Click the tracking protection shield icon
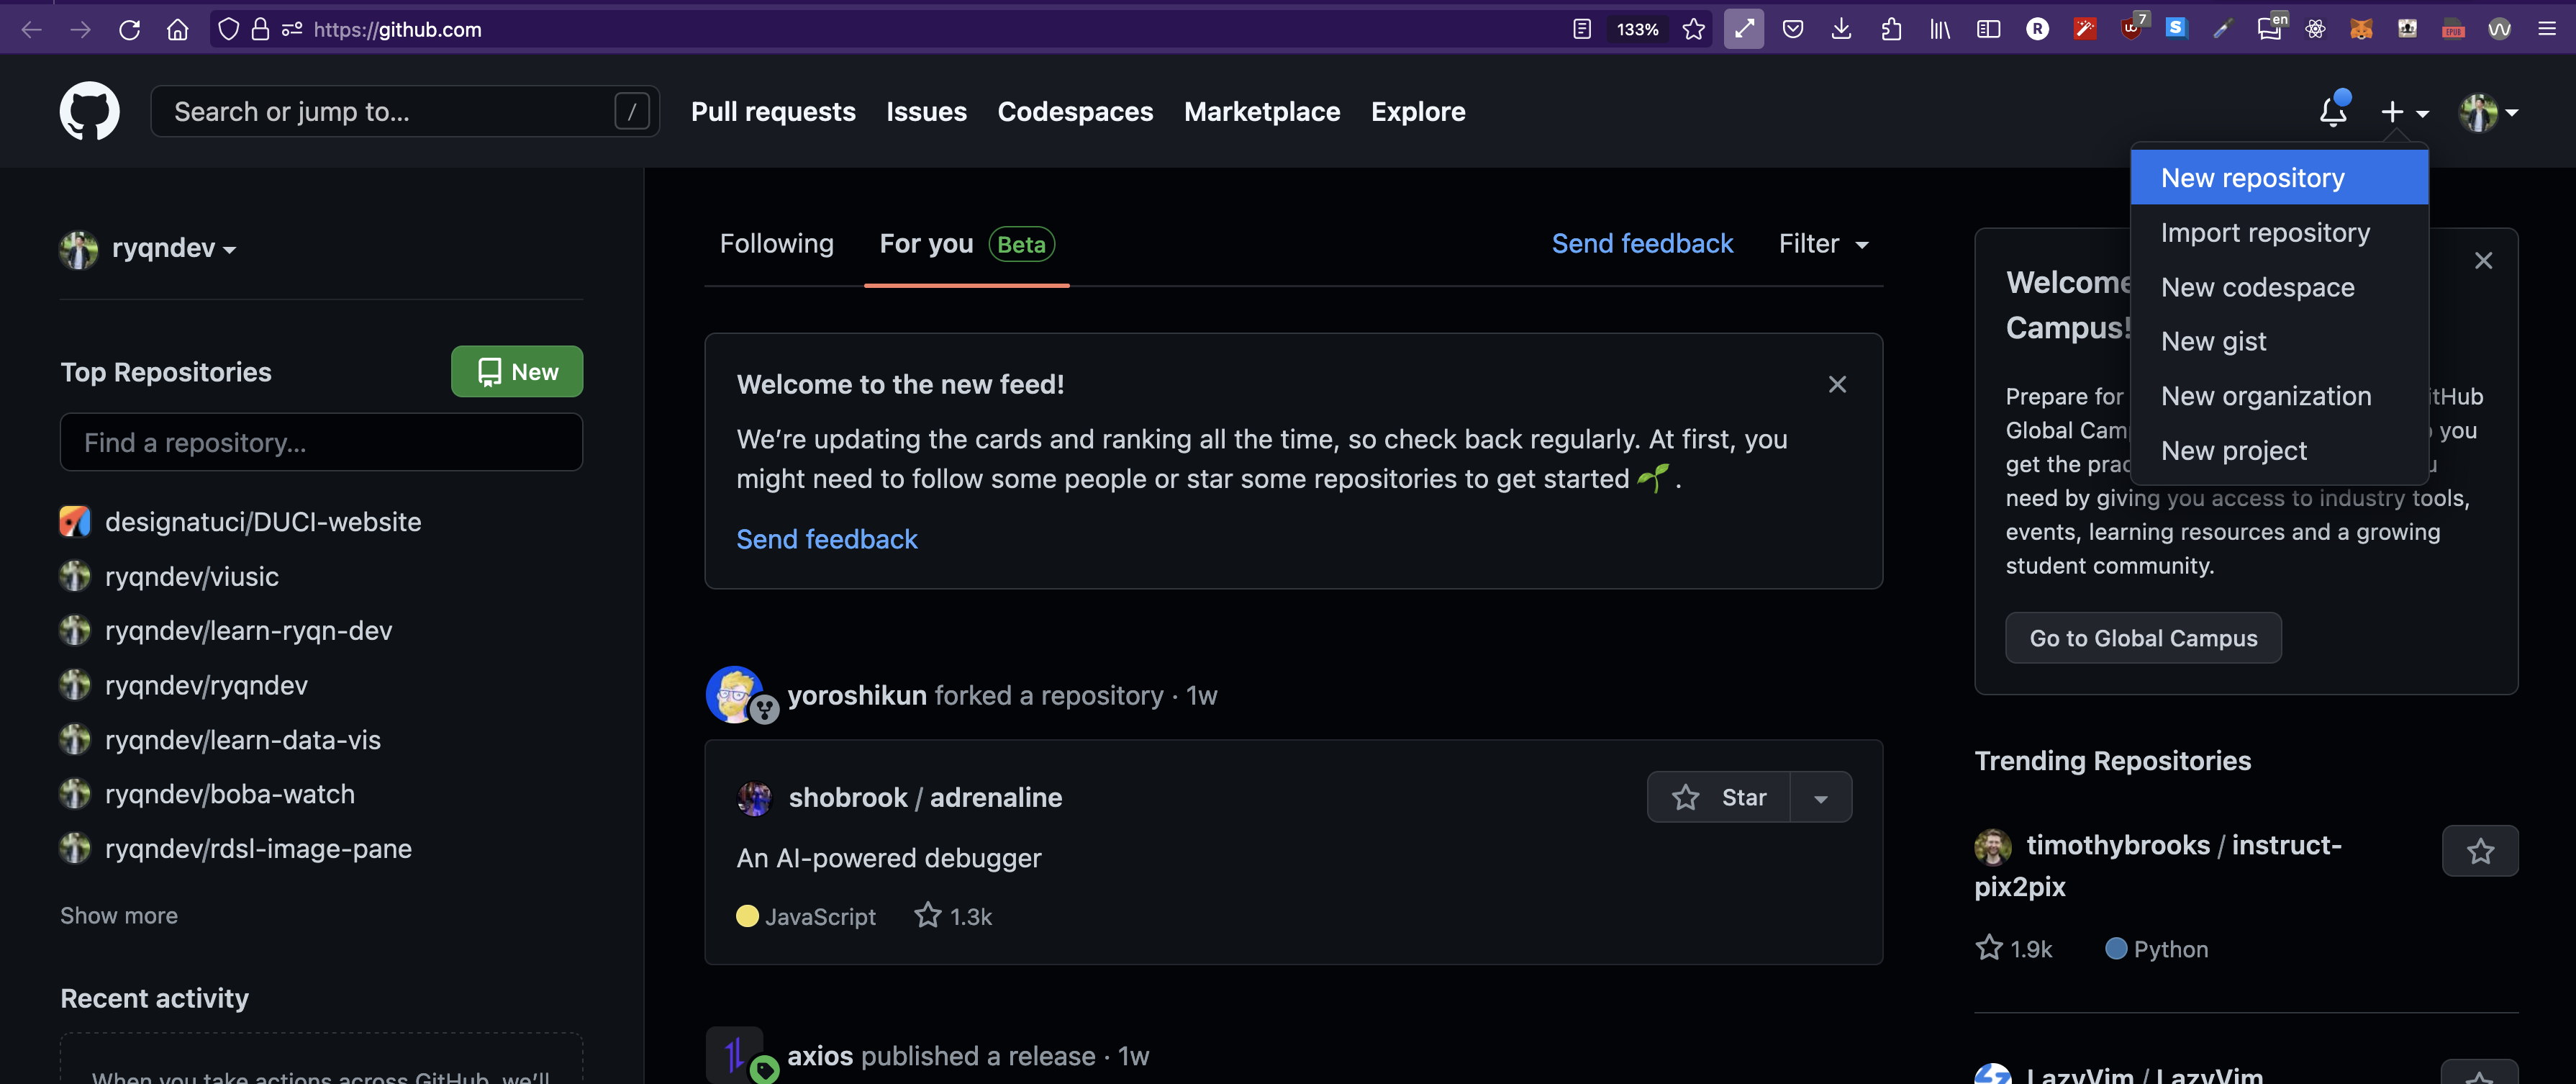 click(229, 29)
